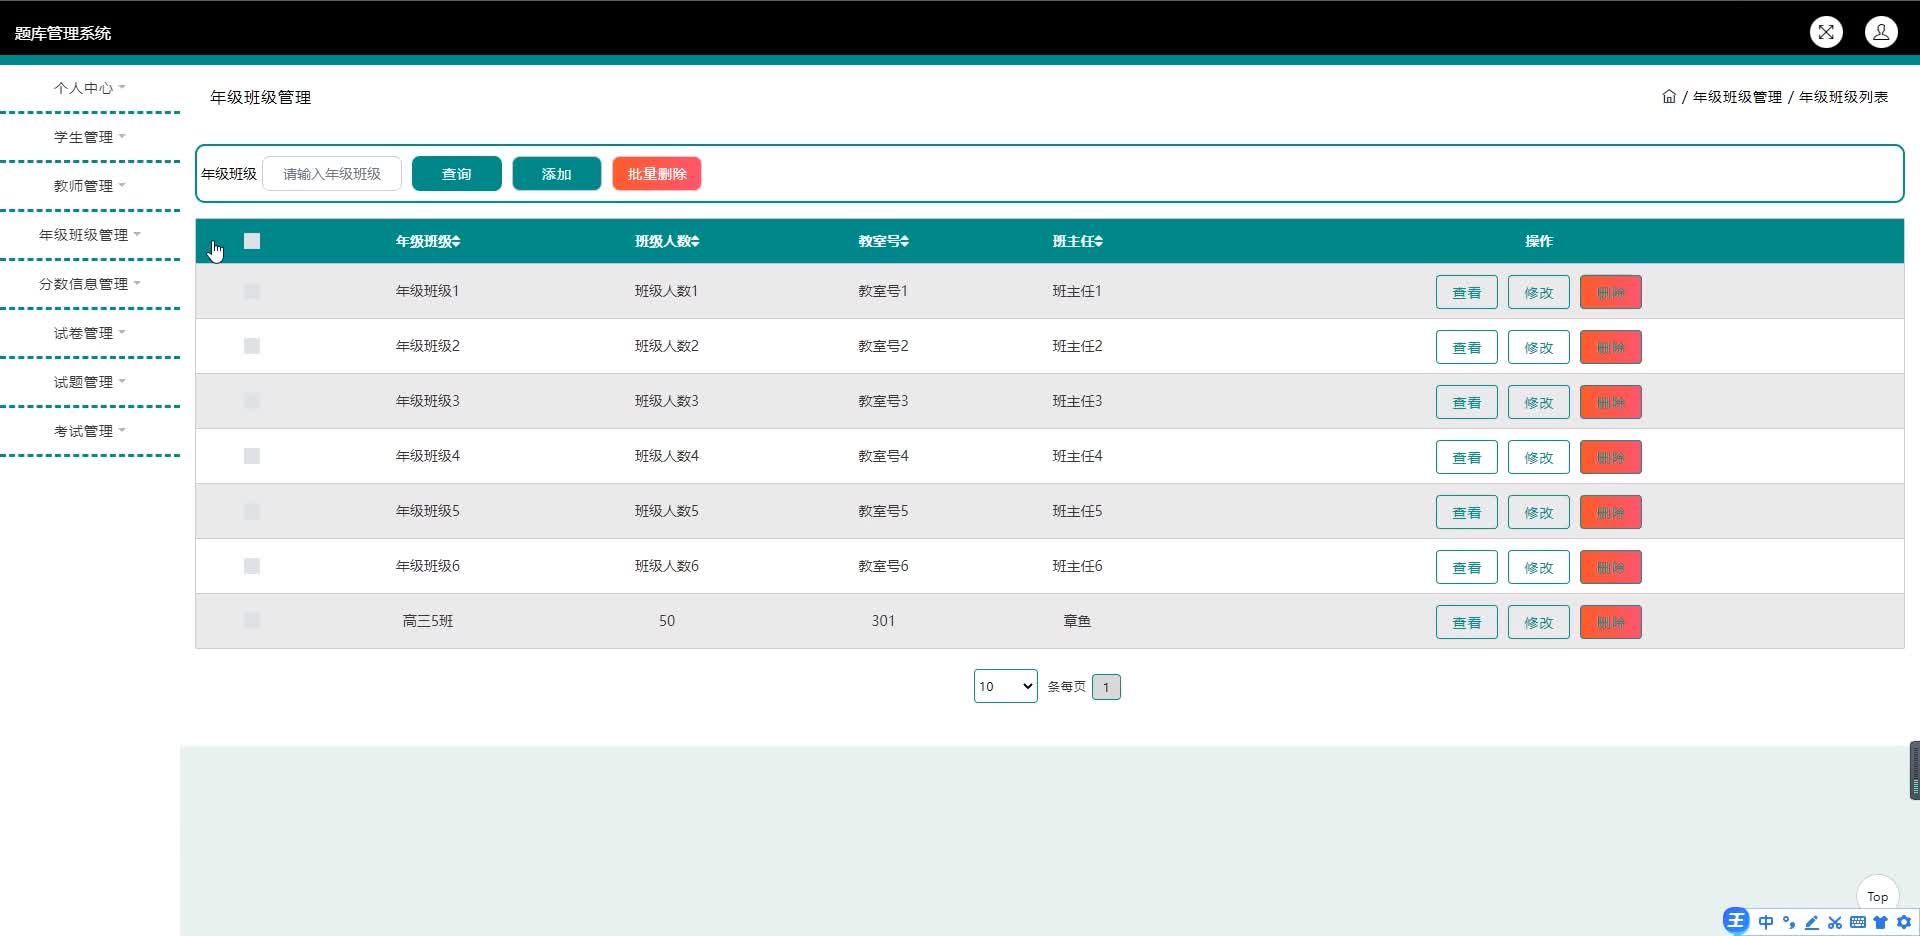
Task: Check the row 年级班级2 checkbox
Action: (252, 346)
